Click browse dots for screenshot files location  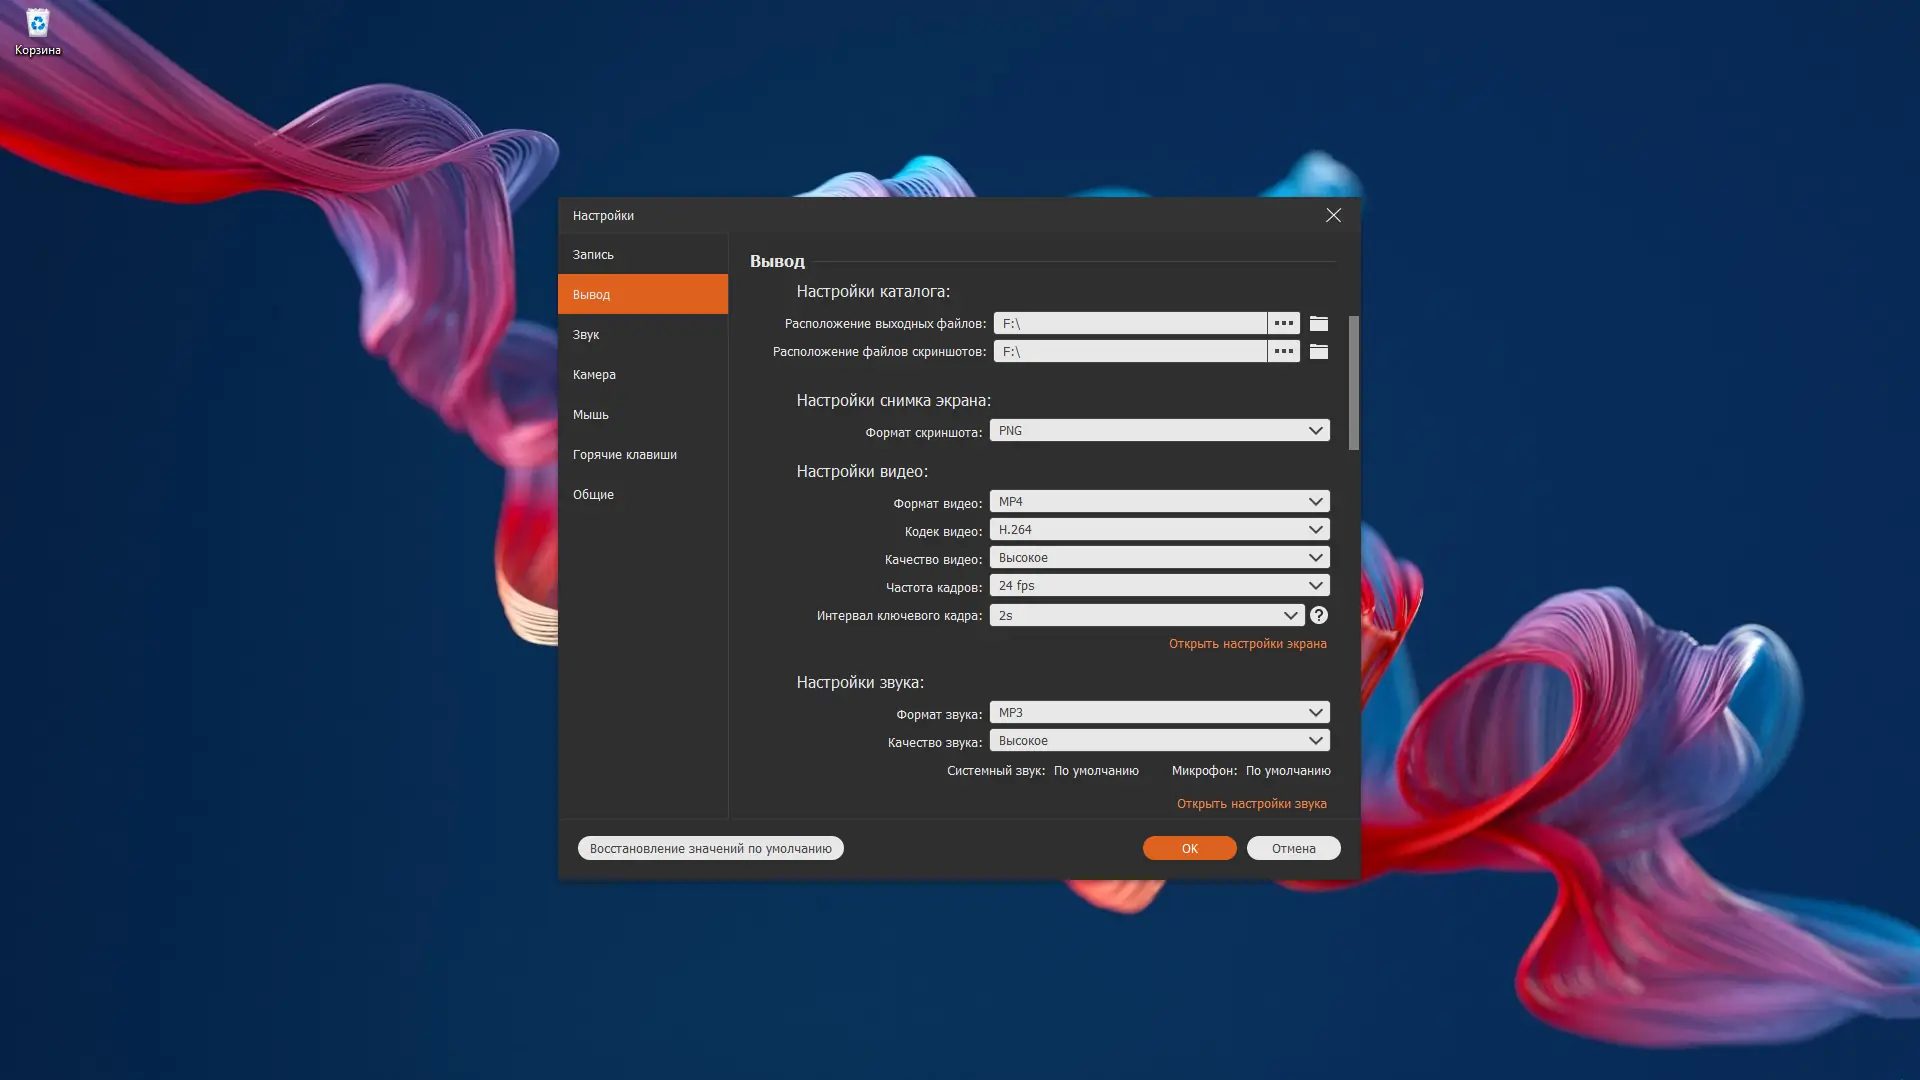coord(1283,351)
